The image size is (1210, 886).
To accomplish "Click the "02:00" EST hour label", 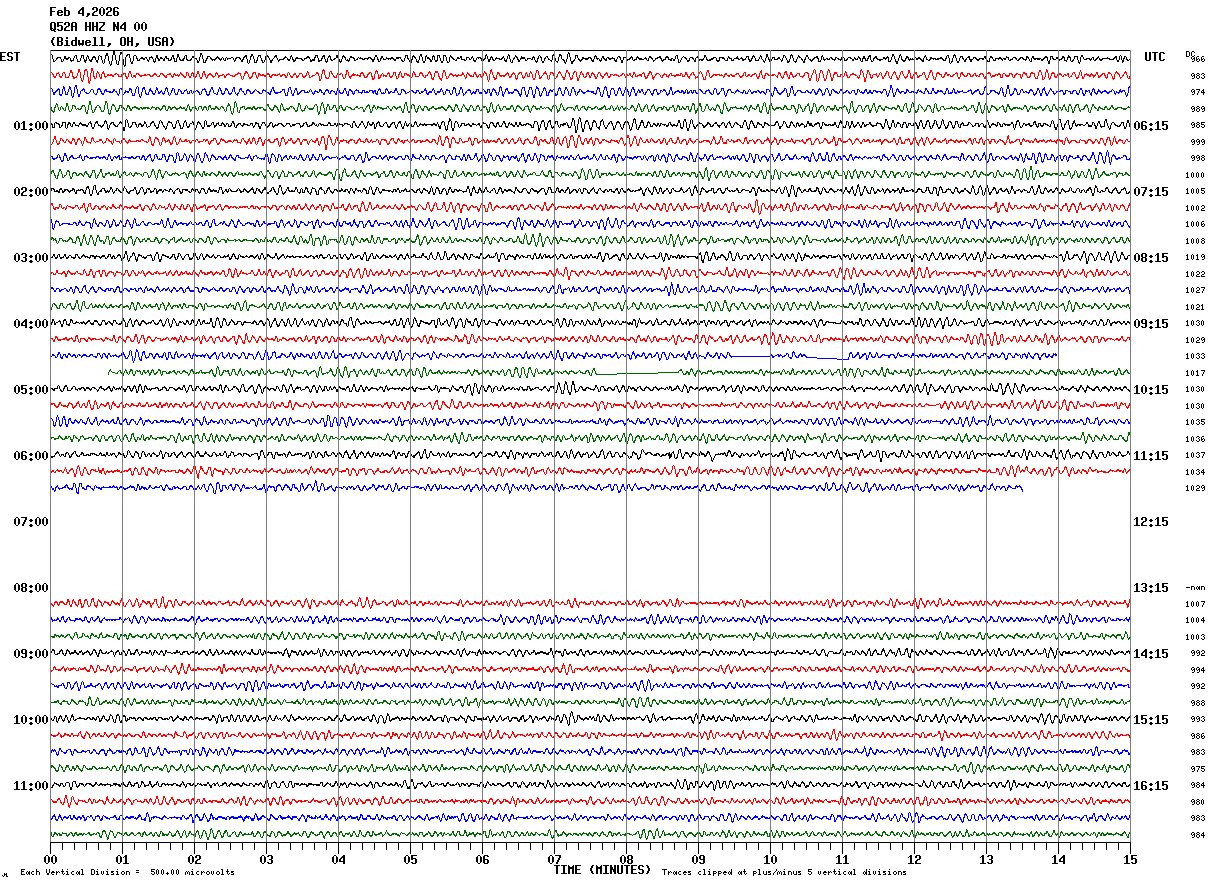I will click(x=30, y=192).
